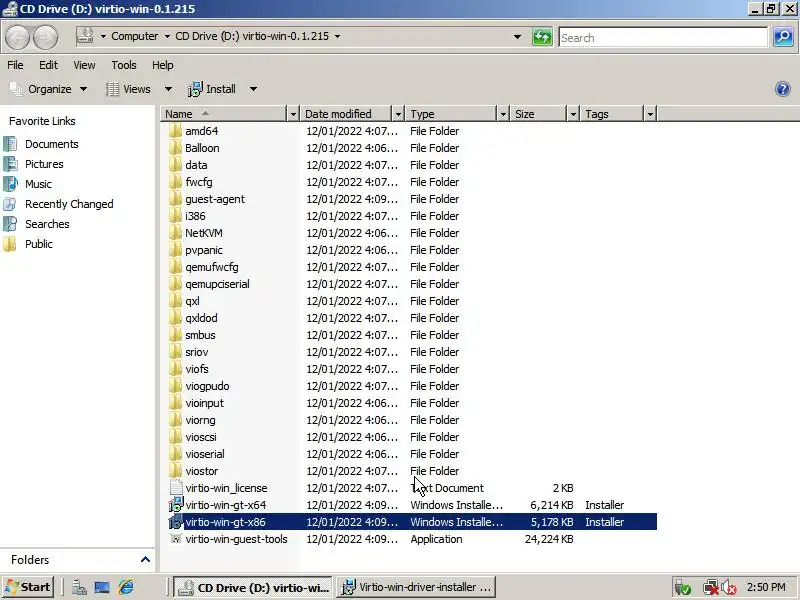Screen dimensions: 800x600
Task: Click the Documents favorite link icon
Action: coord(10,144)
